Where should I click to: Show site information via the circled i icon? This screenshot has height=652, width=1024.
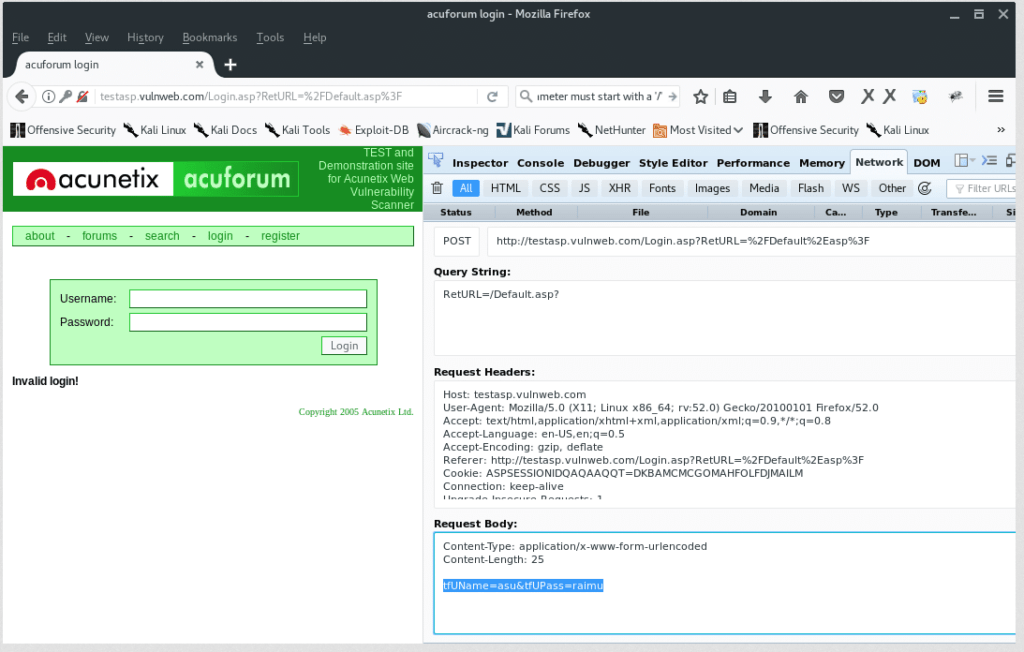coord(48,97)
